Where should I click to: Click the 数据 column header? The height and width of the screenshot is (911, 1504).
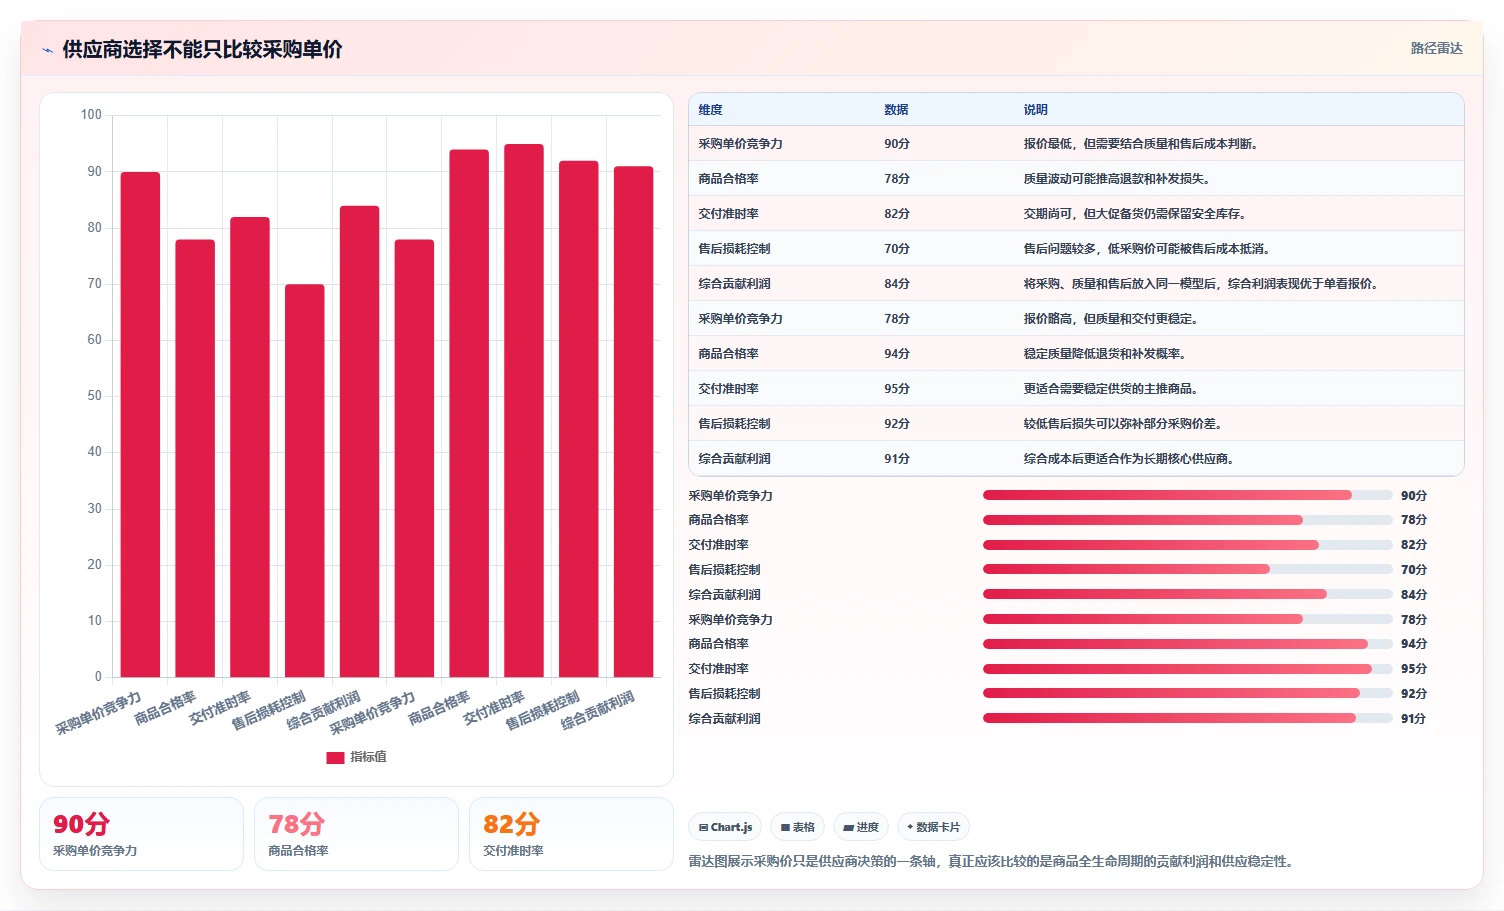896,110
